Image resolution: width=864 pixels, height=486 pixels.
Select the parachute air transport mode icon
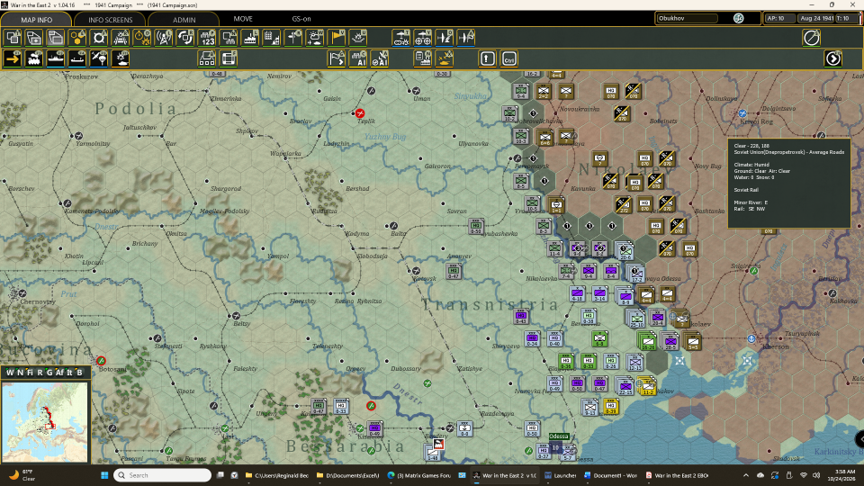pyautogui.click(x=99, y=58)
